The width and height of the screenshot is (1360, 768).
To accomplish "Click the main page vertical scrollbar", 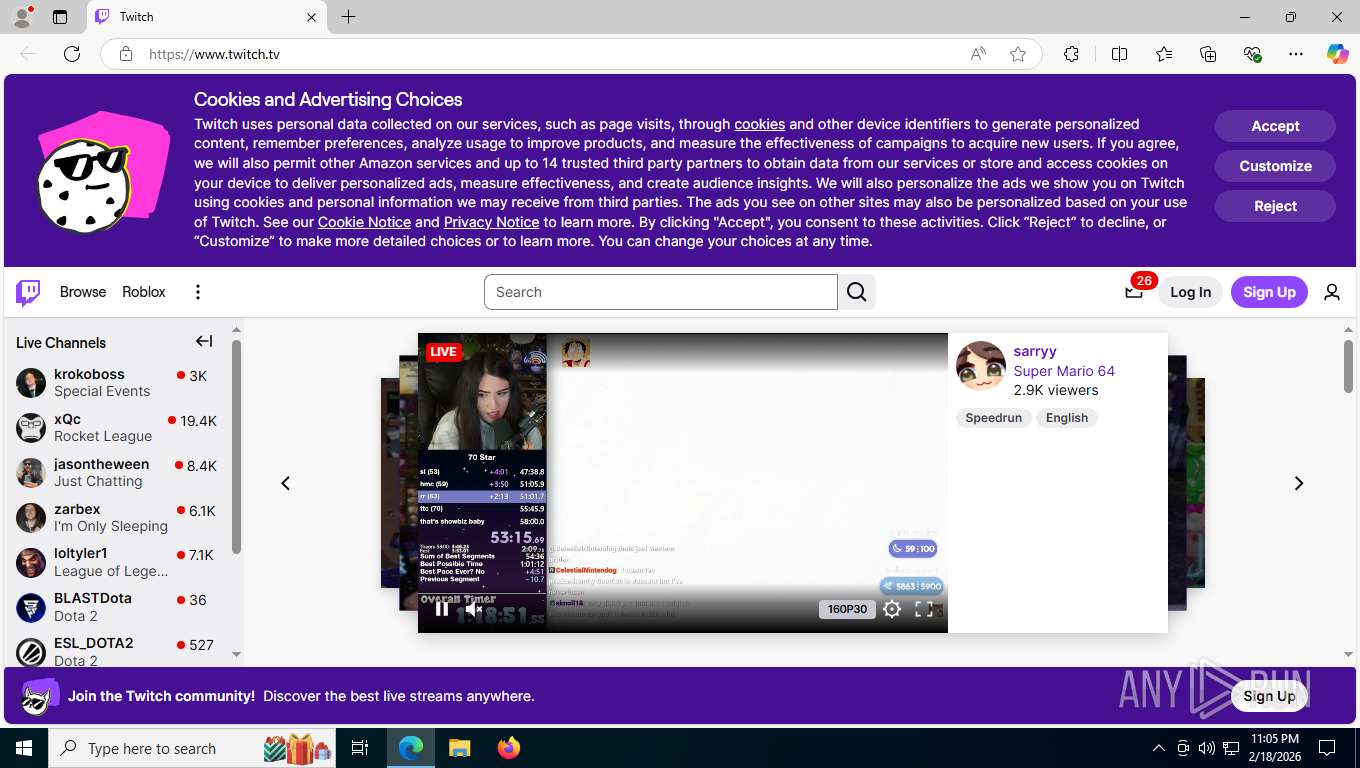I will (x=1348, y=366).
